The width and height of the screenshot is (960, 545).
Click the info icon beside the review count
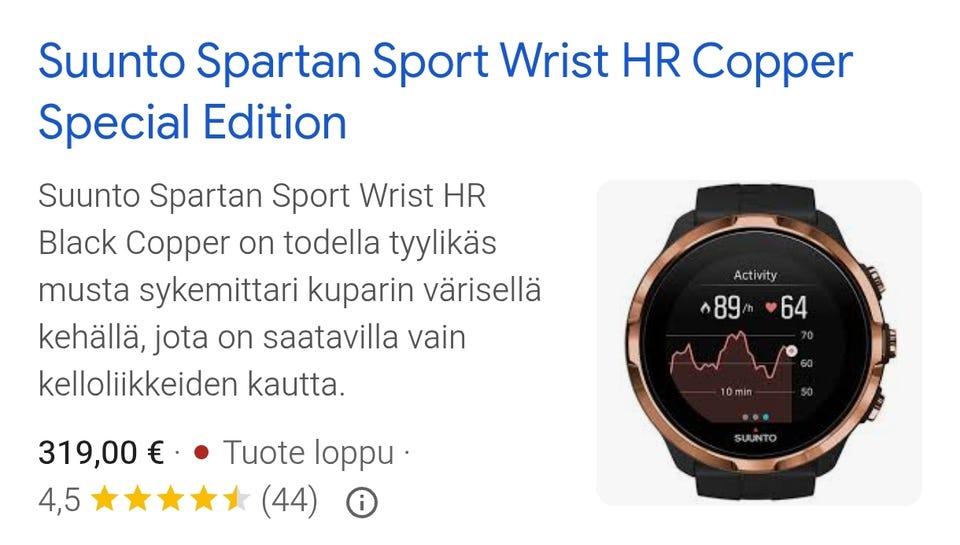tap(361, 503)
